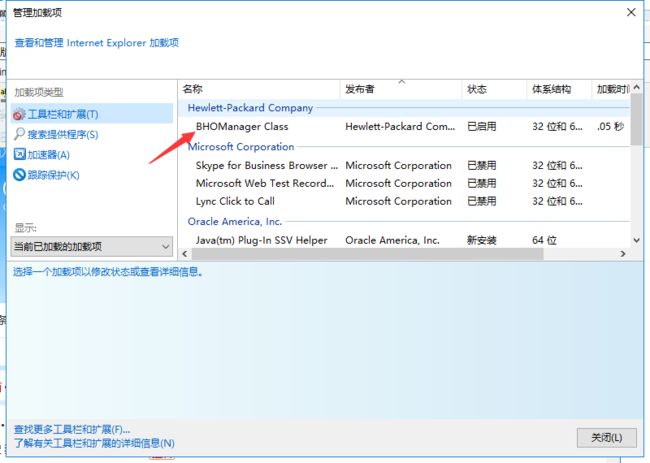
Task: Click the vertical scrollbar down arrow
Action: click(636, 240)
